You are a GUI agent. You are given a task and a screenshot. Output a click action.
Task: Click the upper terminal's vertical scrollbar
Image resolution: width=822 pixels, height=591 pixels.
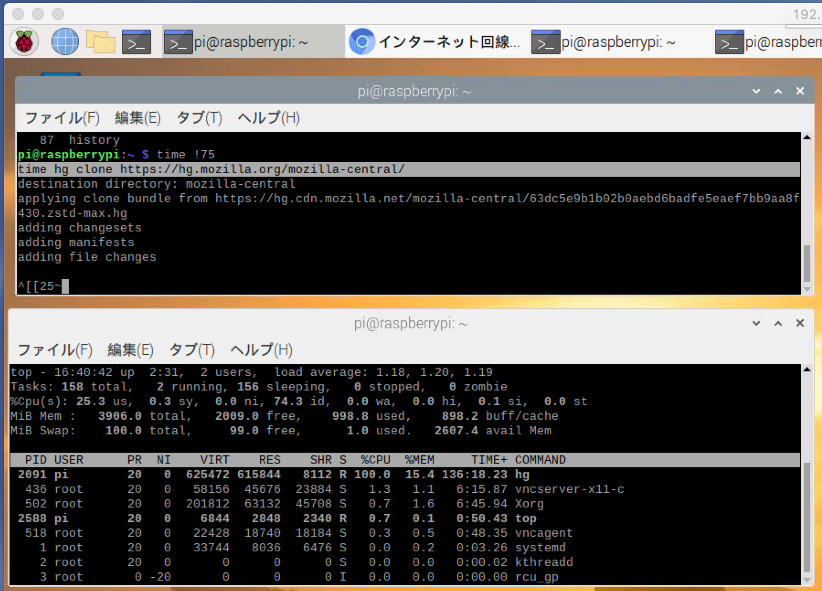(807, 262)
